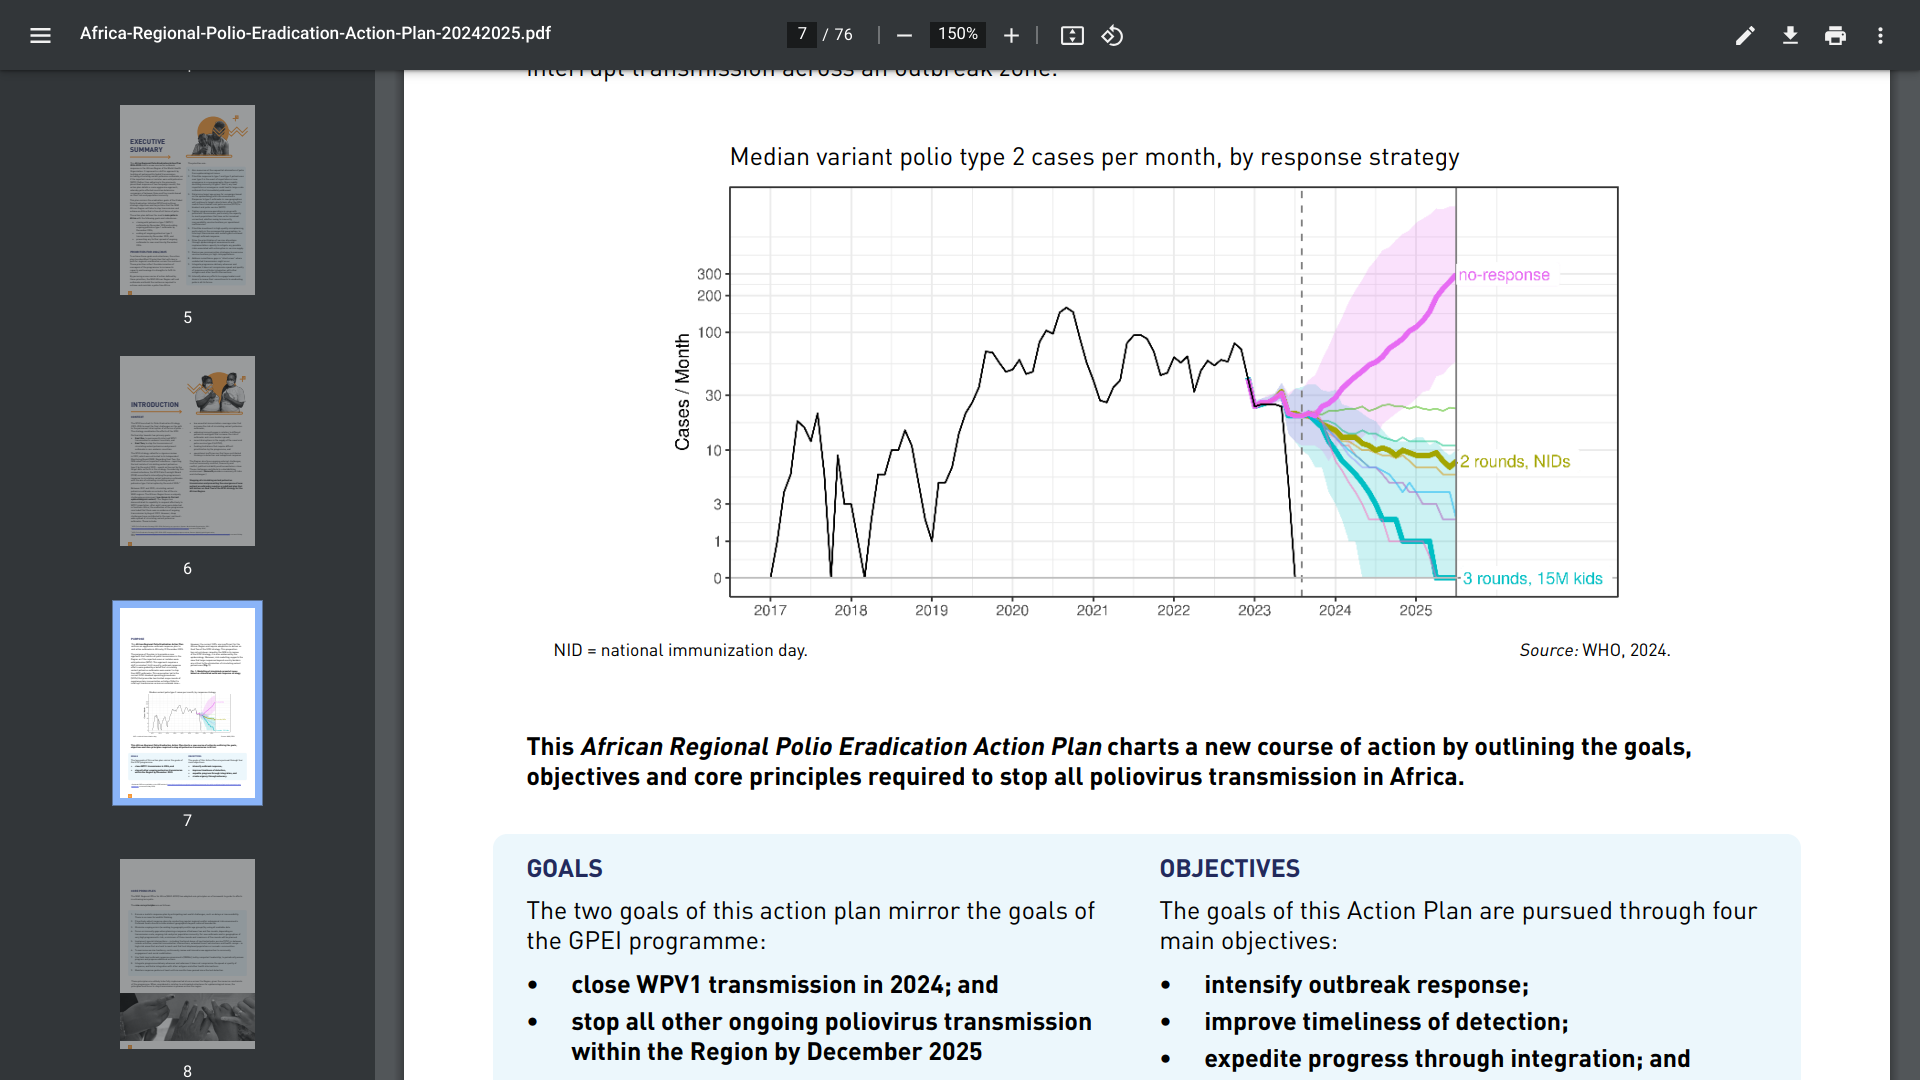Click the OBJECTIVES heading
This screenshot has height=1080, width=1920.
click(x=1229, y=868)
